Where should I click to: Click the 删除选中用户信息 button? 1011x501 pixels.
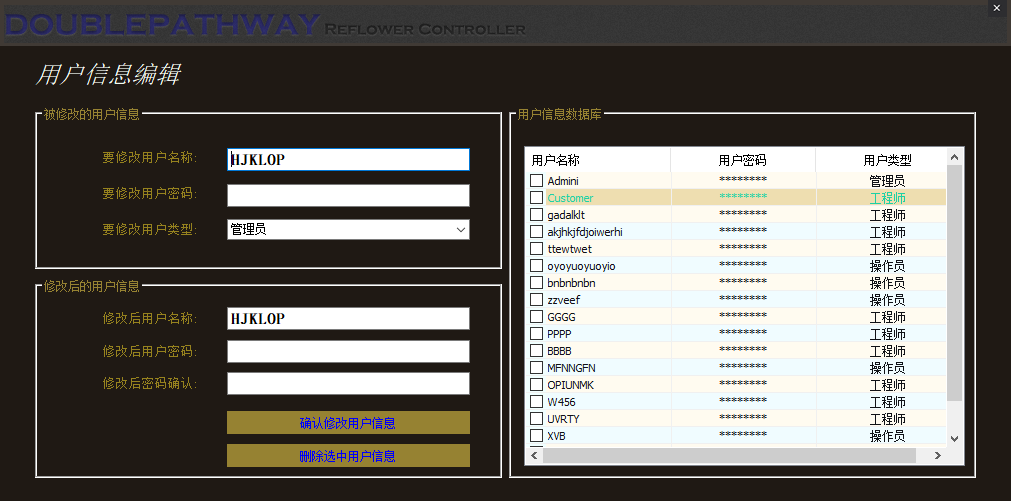[x=348, y=456]
